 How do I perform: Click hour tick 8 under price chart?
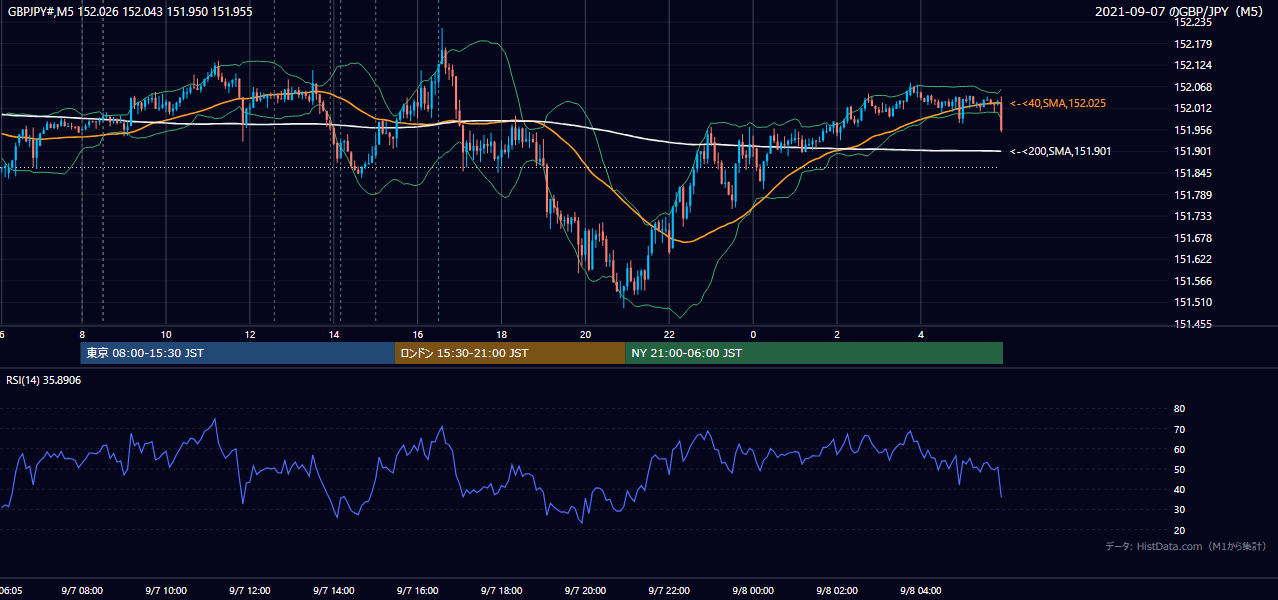point(82,334)
